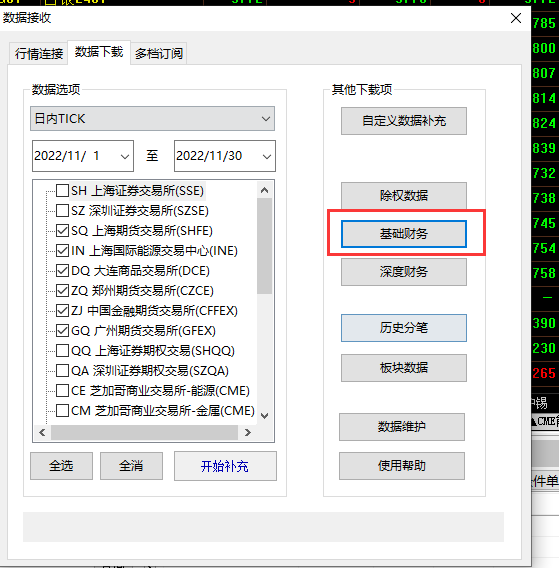Screen dimensions: 559x568
Task: Click the horizontal scroll-left arrow
Action: point(42,433)
